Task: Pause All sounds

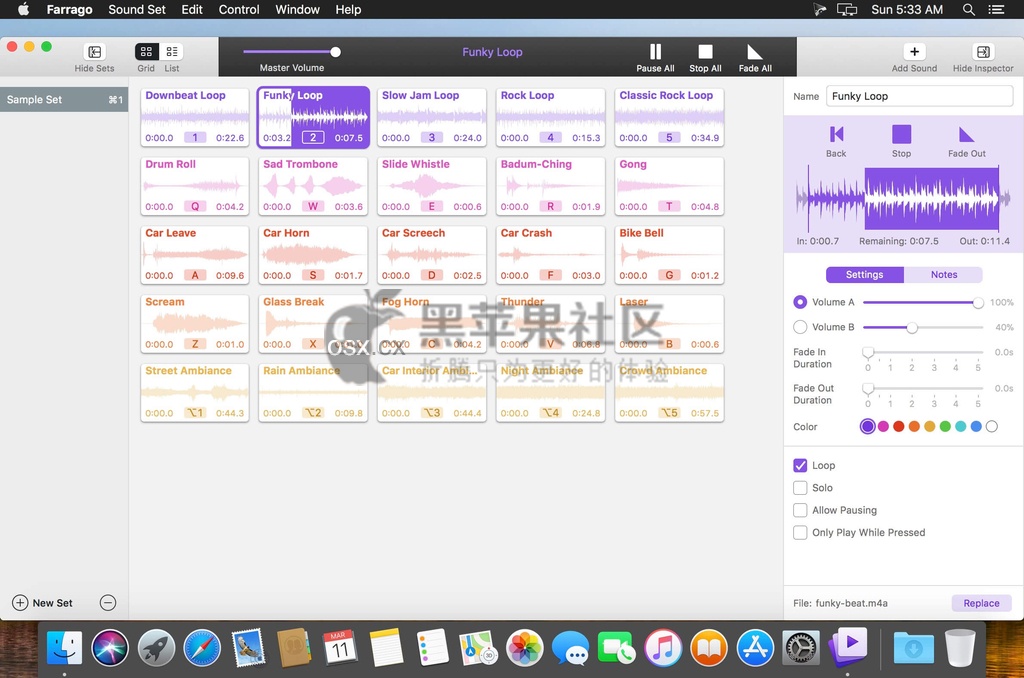Action: click(x=655, y=52)
